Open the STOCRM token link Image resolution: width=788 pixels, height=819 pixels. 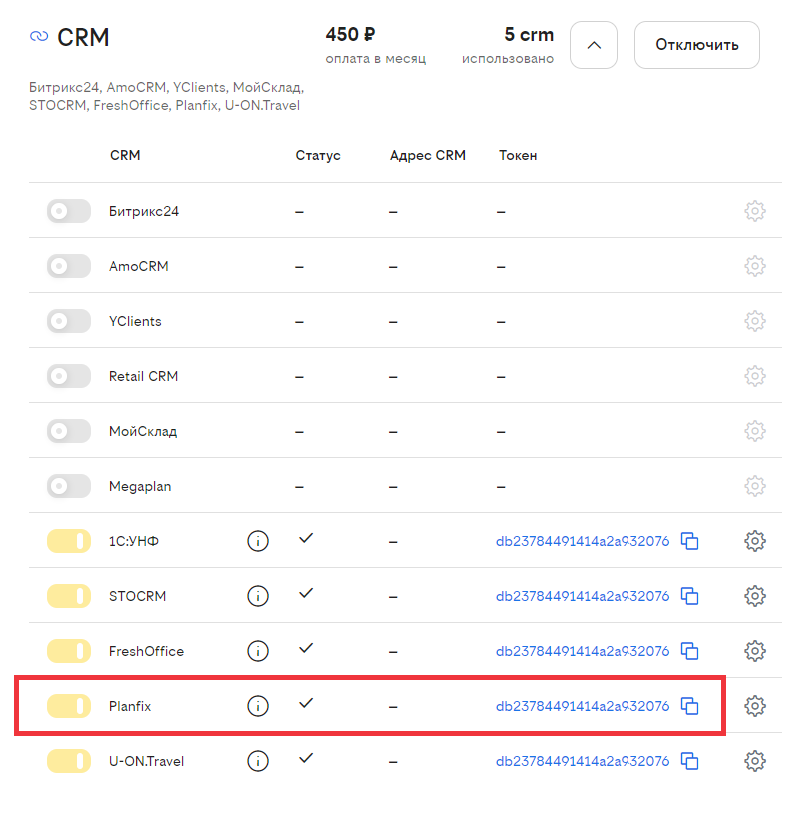click(582, 596)
